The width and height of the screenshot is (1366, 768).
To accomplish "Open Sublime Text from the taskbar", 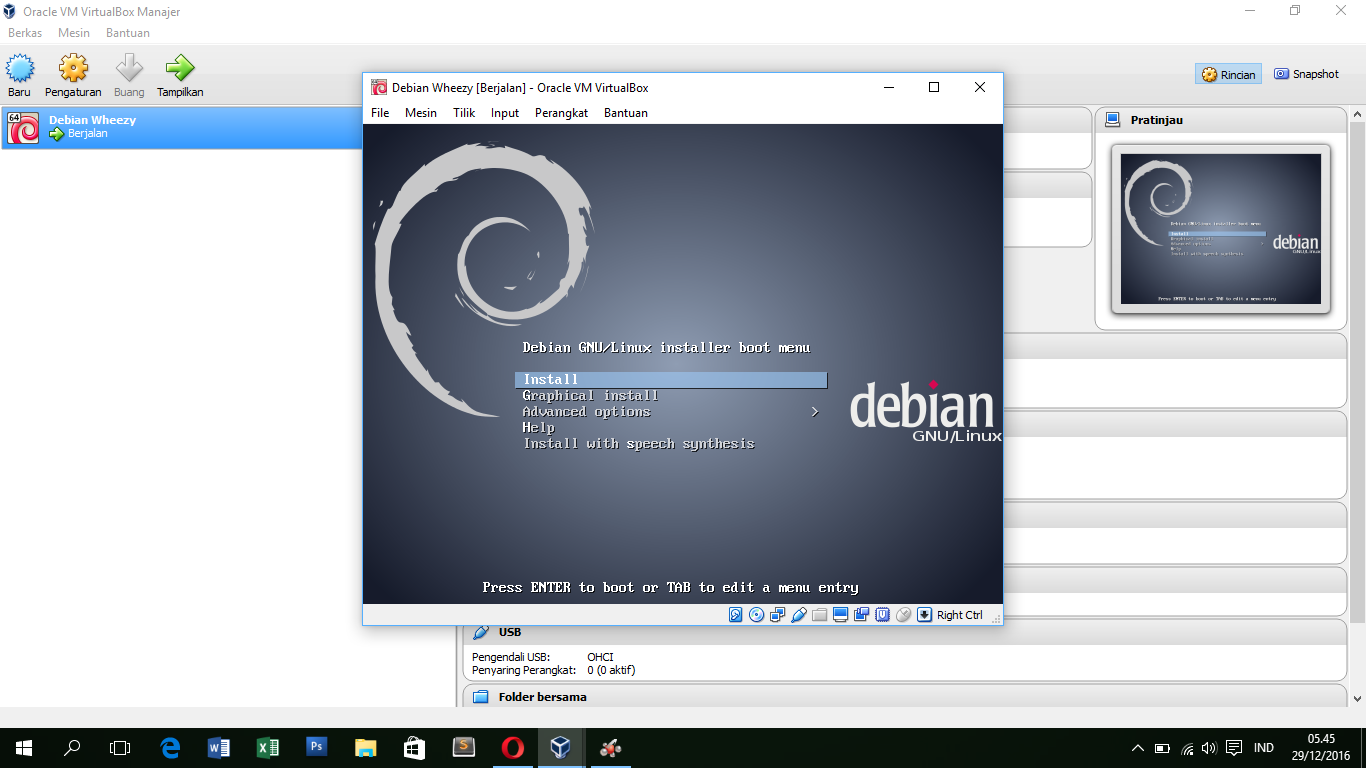I will (464, 748).
